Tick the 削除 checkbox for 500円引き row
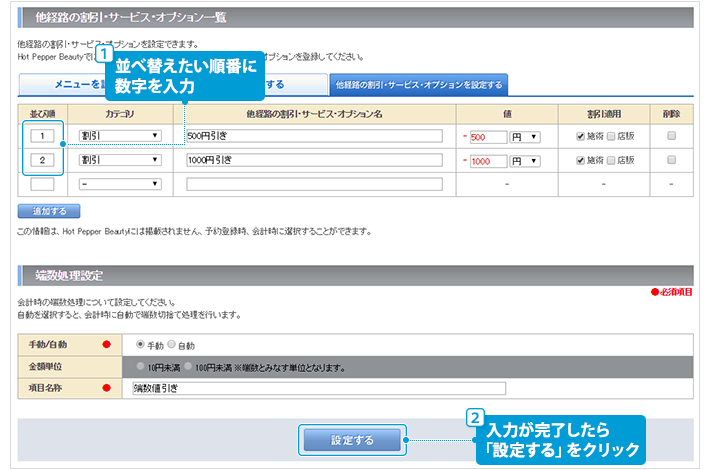This screenshot has height=470, width=710. pos(671,135)
